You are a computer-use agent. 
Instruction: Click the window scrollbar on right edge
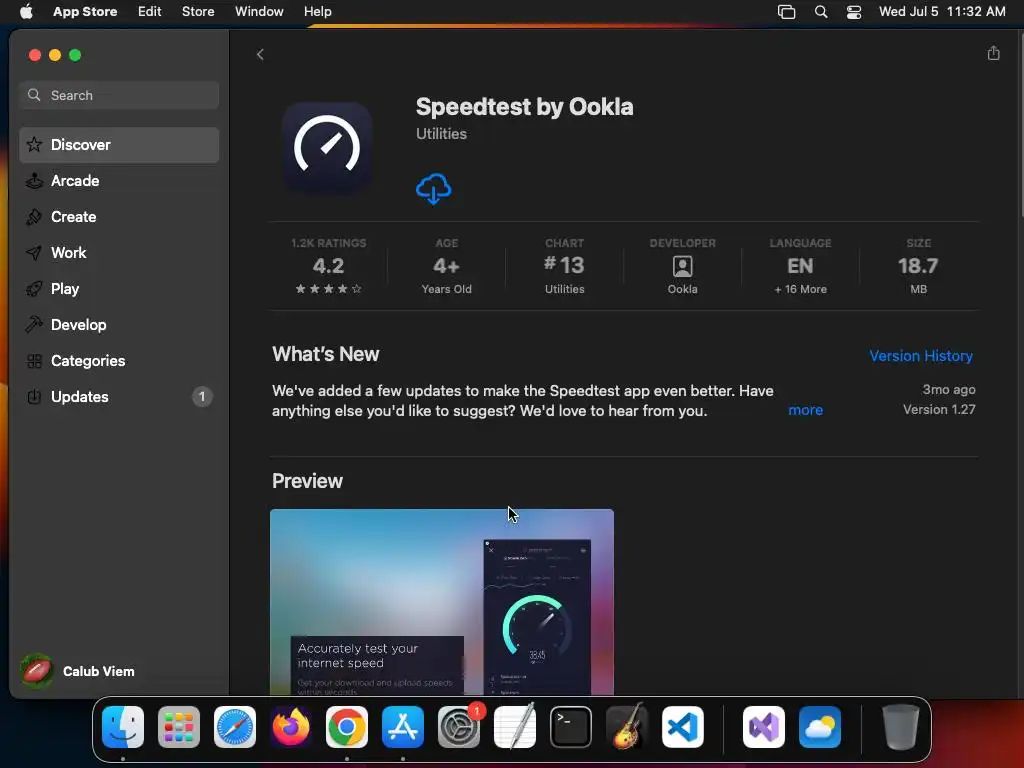coord(1020,124)
